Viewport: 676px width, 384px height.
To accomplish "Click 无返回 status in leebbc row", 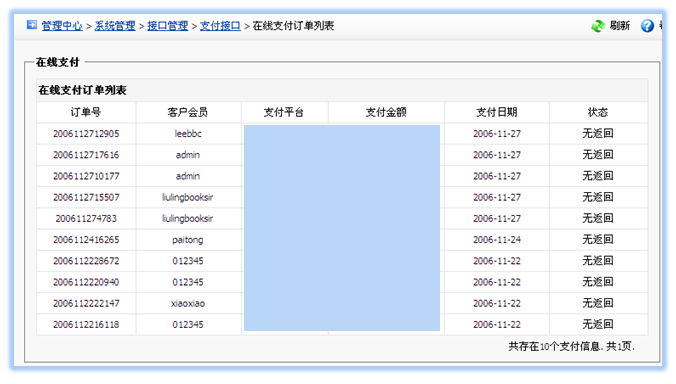I will pyautogui.click(x=598, y=134).
